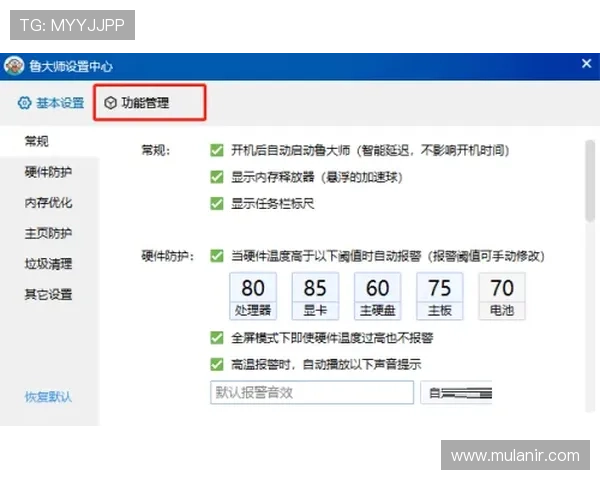This screenshot has height=480, width=600.
Task: Click the 电池 threshold value 70
Action: 502,288
